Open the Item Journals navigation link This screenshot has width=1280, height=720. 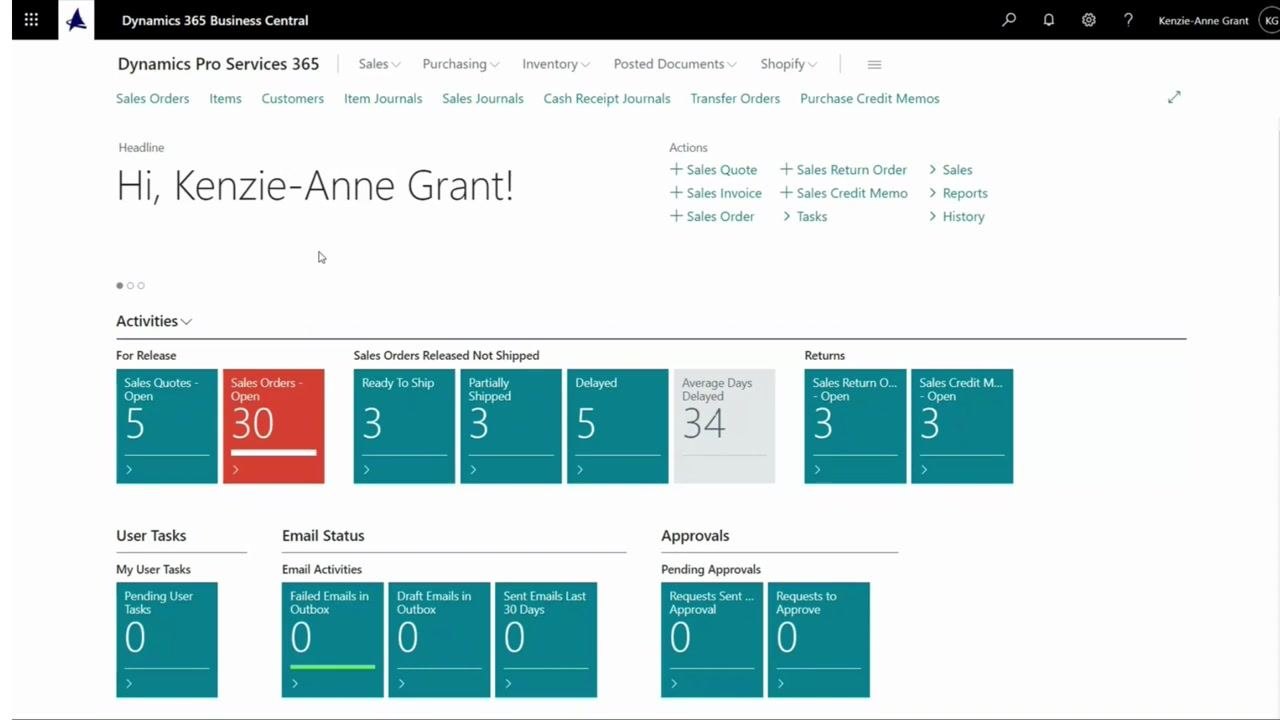383,98
